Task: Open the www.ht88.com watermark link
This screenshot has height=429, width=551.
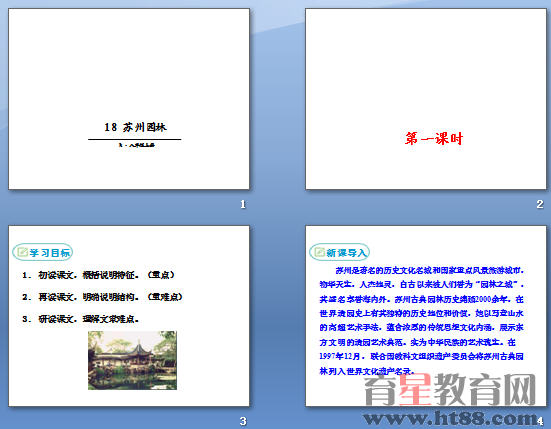Action: tap(451, 418)
